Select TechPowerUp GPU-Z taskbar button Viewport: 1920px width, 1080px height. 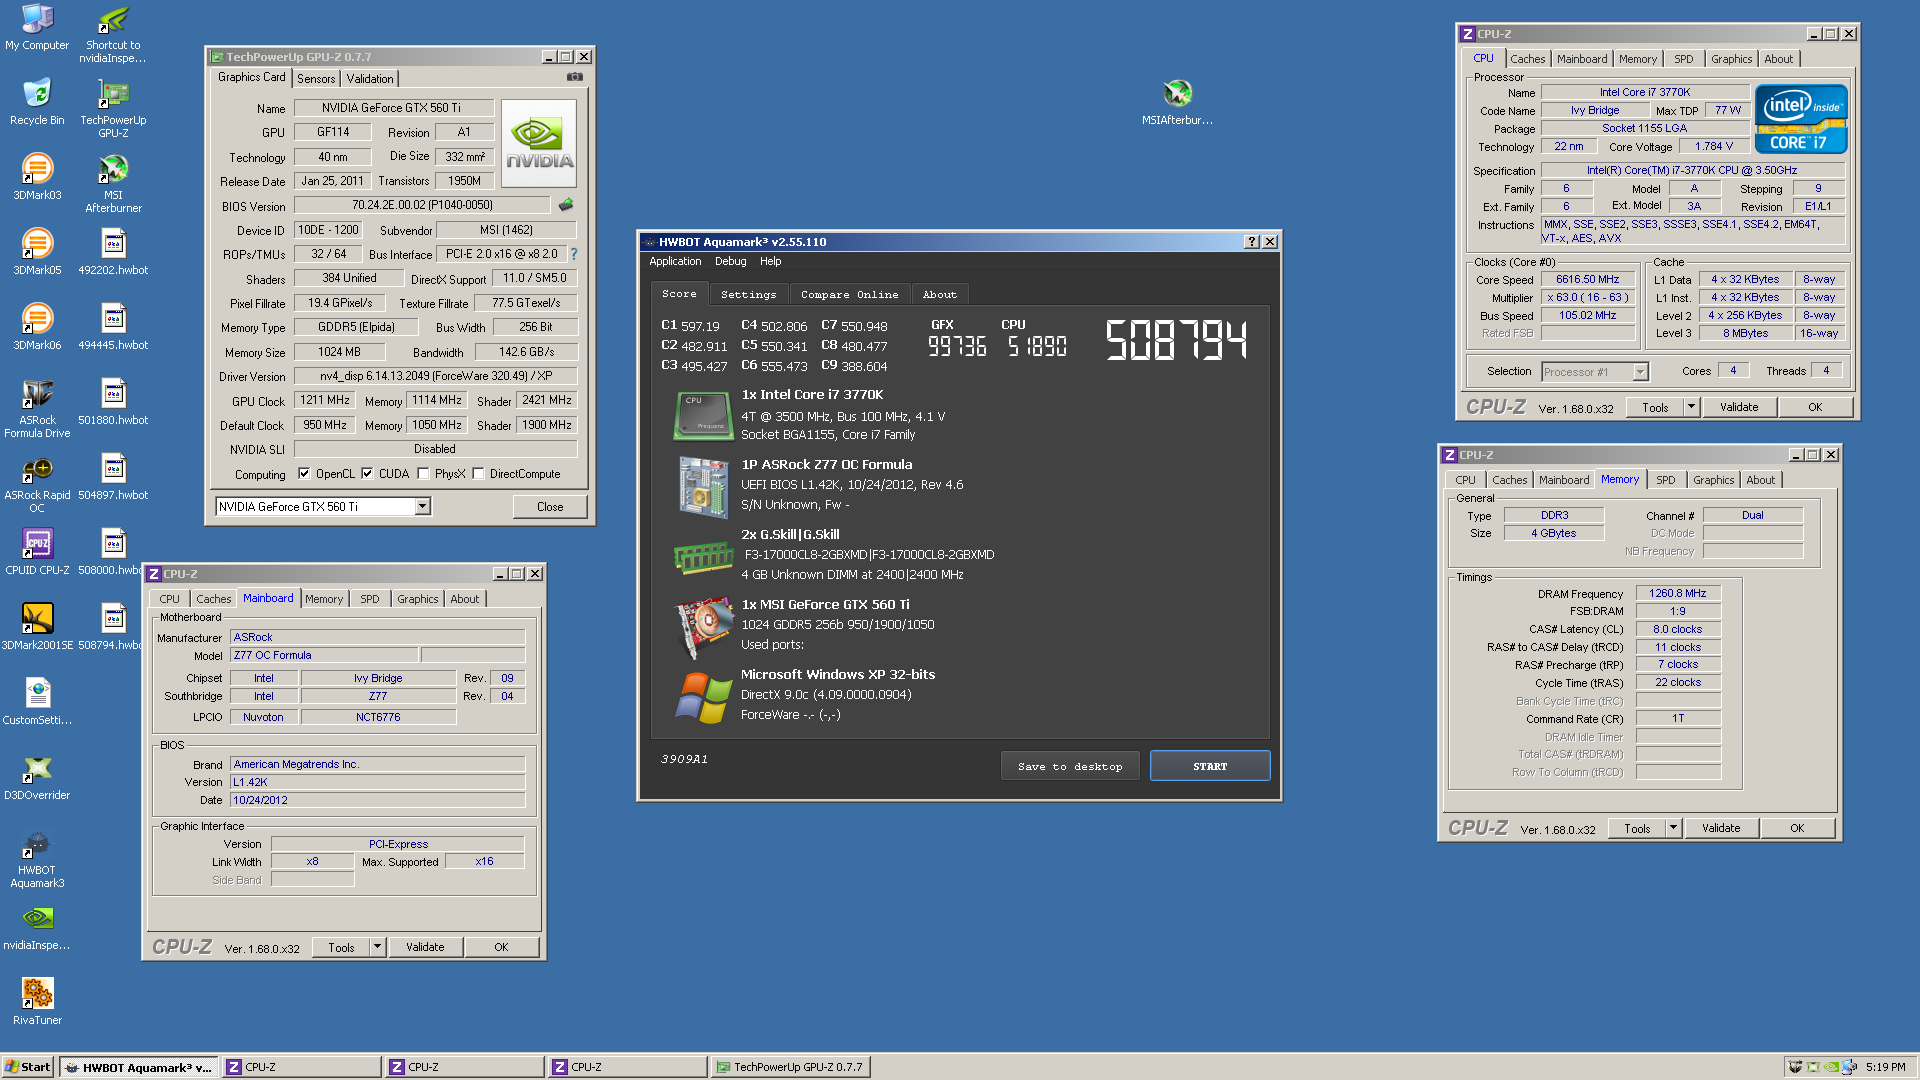coord(790,1067)
